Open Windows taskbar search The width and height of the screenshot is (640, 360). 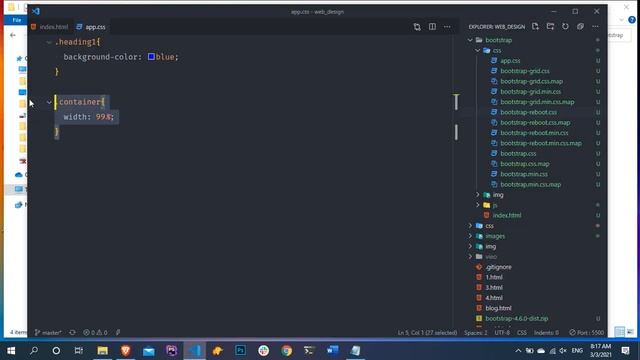(x=34, y=351)
